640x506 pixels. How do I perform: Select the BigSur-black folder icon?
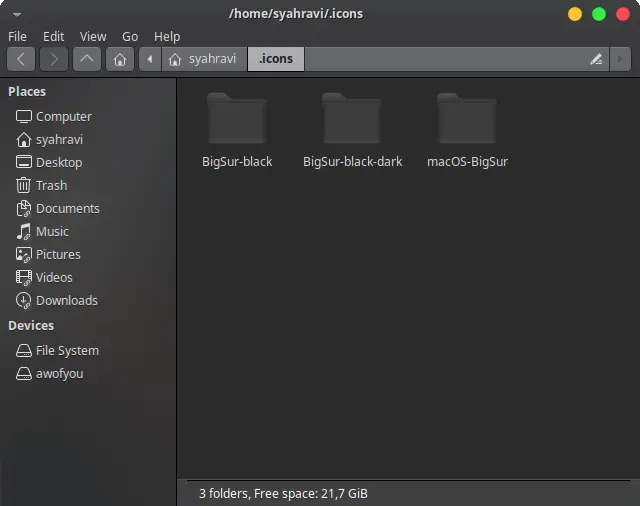pos(237,118)
